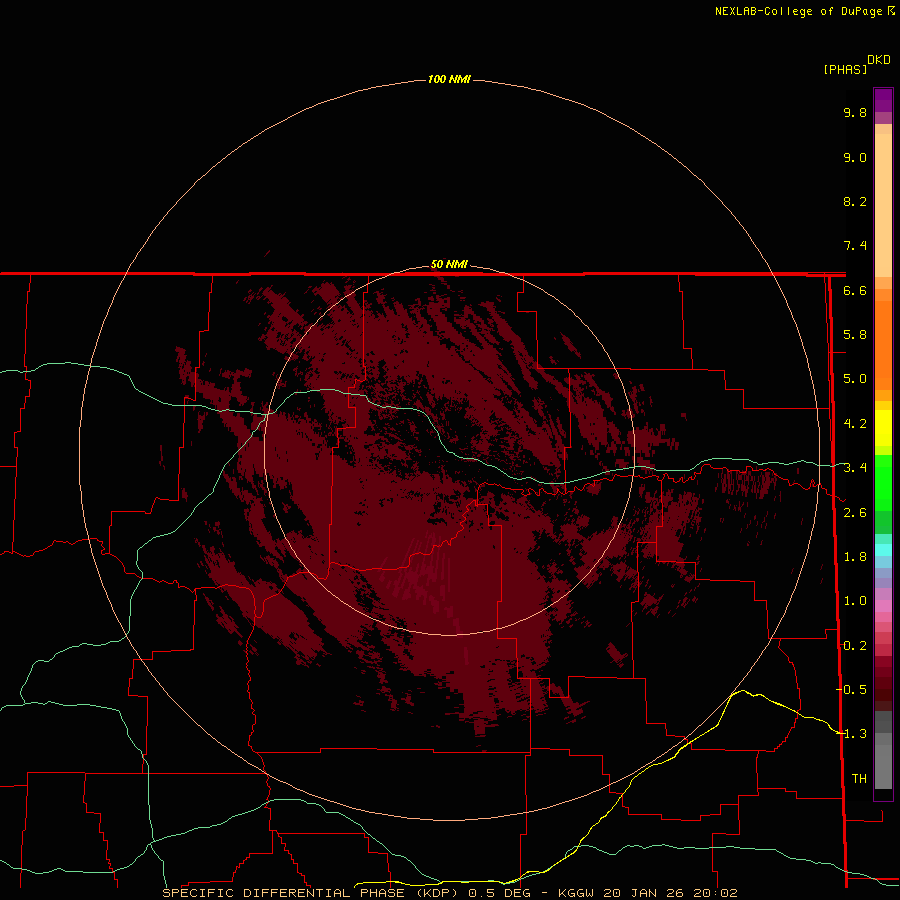The height and width of the screenshot is (900, 900).
Task: Click the 6.6 value on the scale
Action: pyautogui.click(x=855, y=290)
